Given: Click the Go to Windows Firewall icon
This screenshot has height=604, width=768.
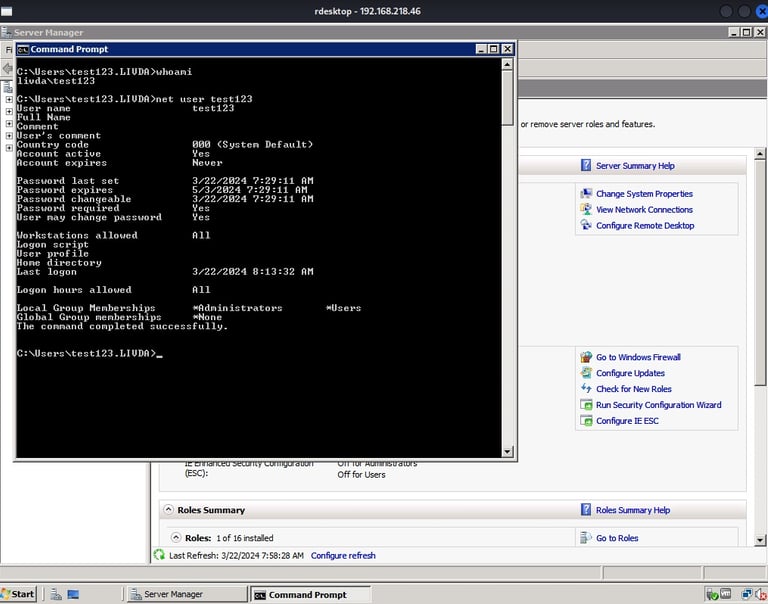Looking at the screenshot, I should (x=586, y=357).
